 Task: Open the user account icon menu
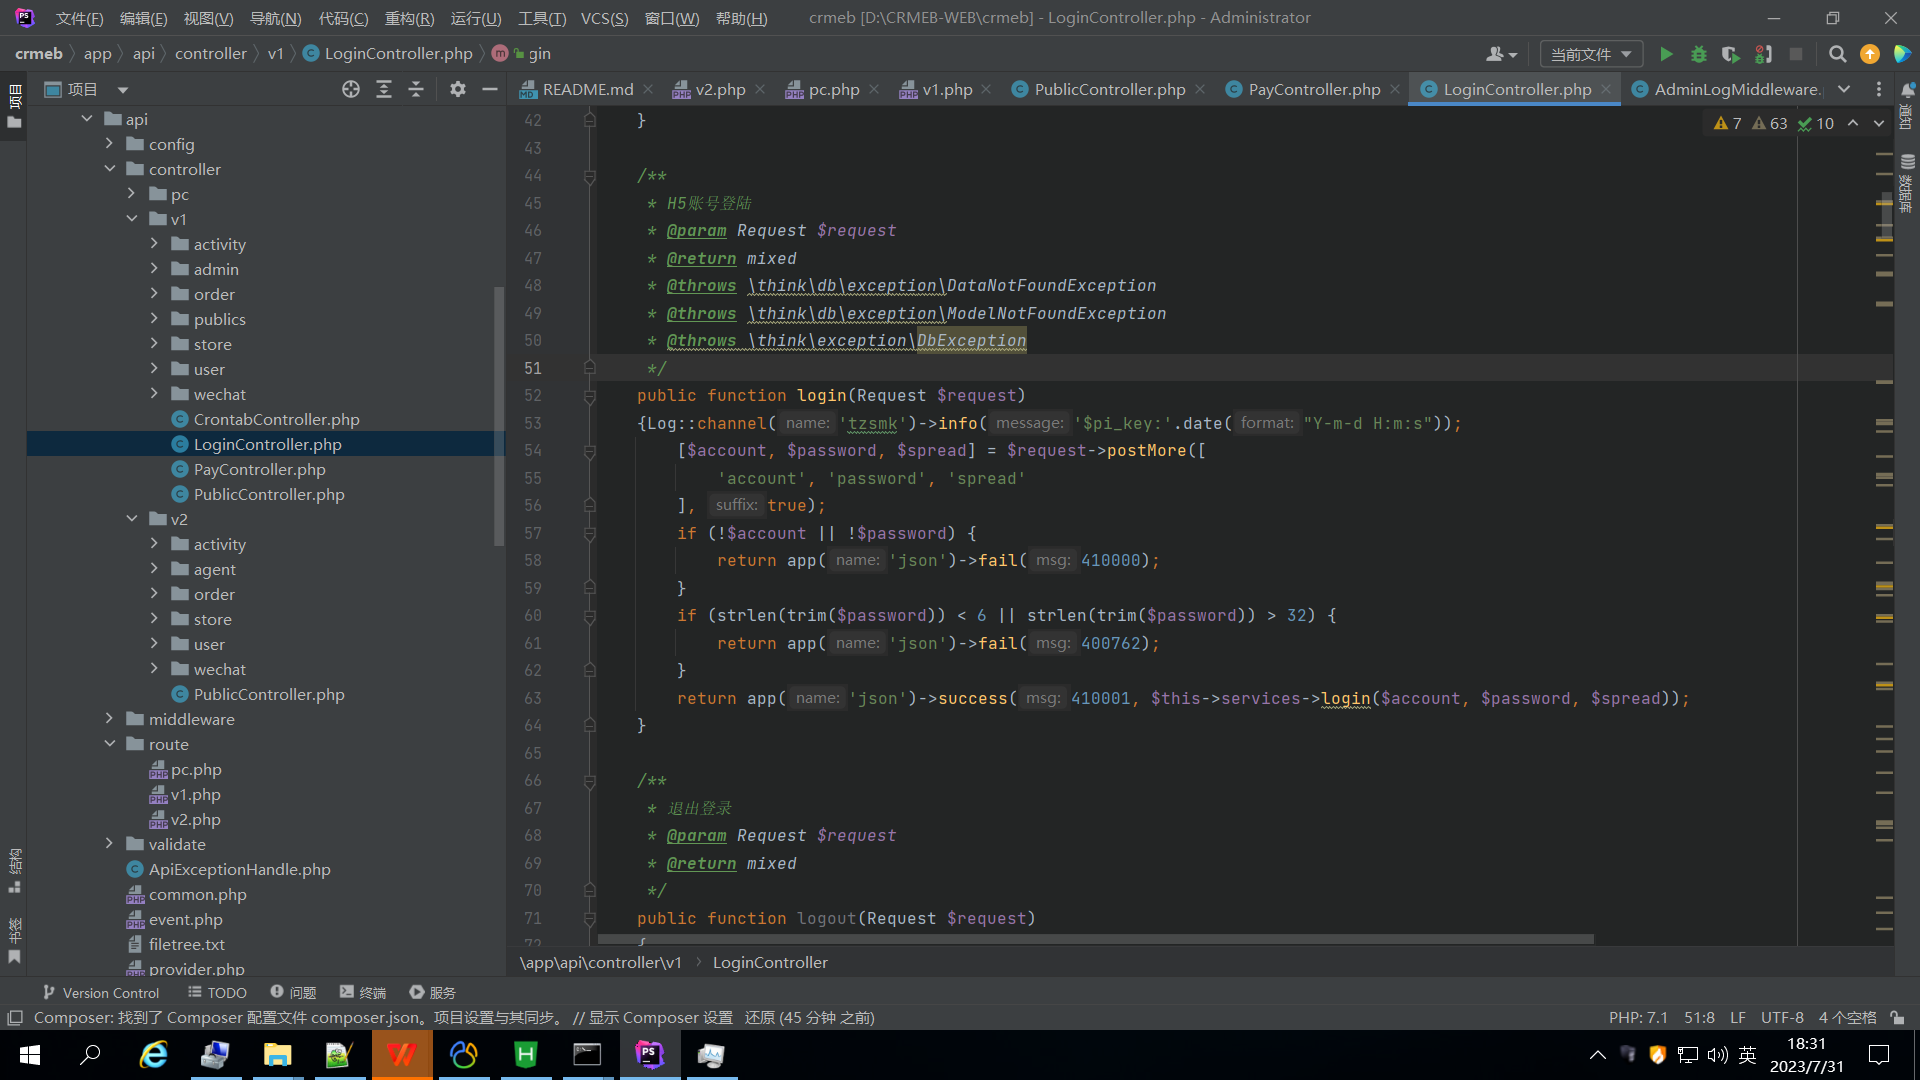pyautogui.click(x=1501, y=54)
